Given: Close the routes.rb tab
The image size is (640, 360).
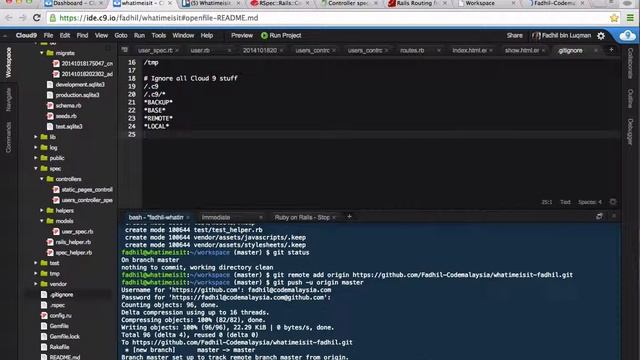Looking at the screenshot, I should coord(439,51).
